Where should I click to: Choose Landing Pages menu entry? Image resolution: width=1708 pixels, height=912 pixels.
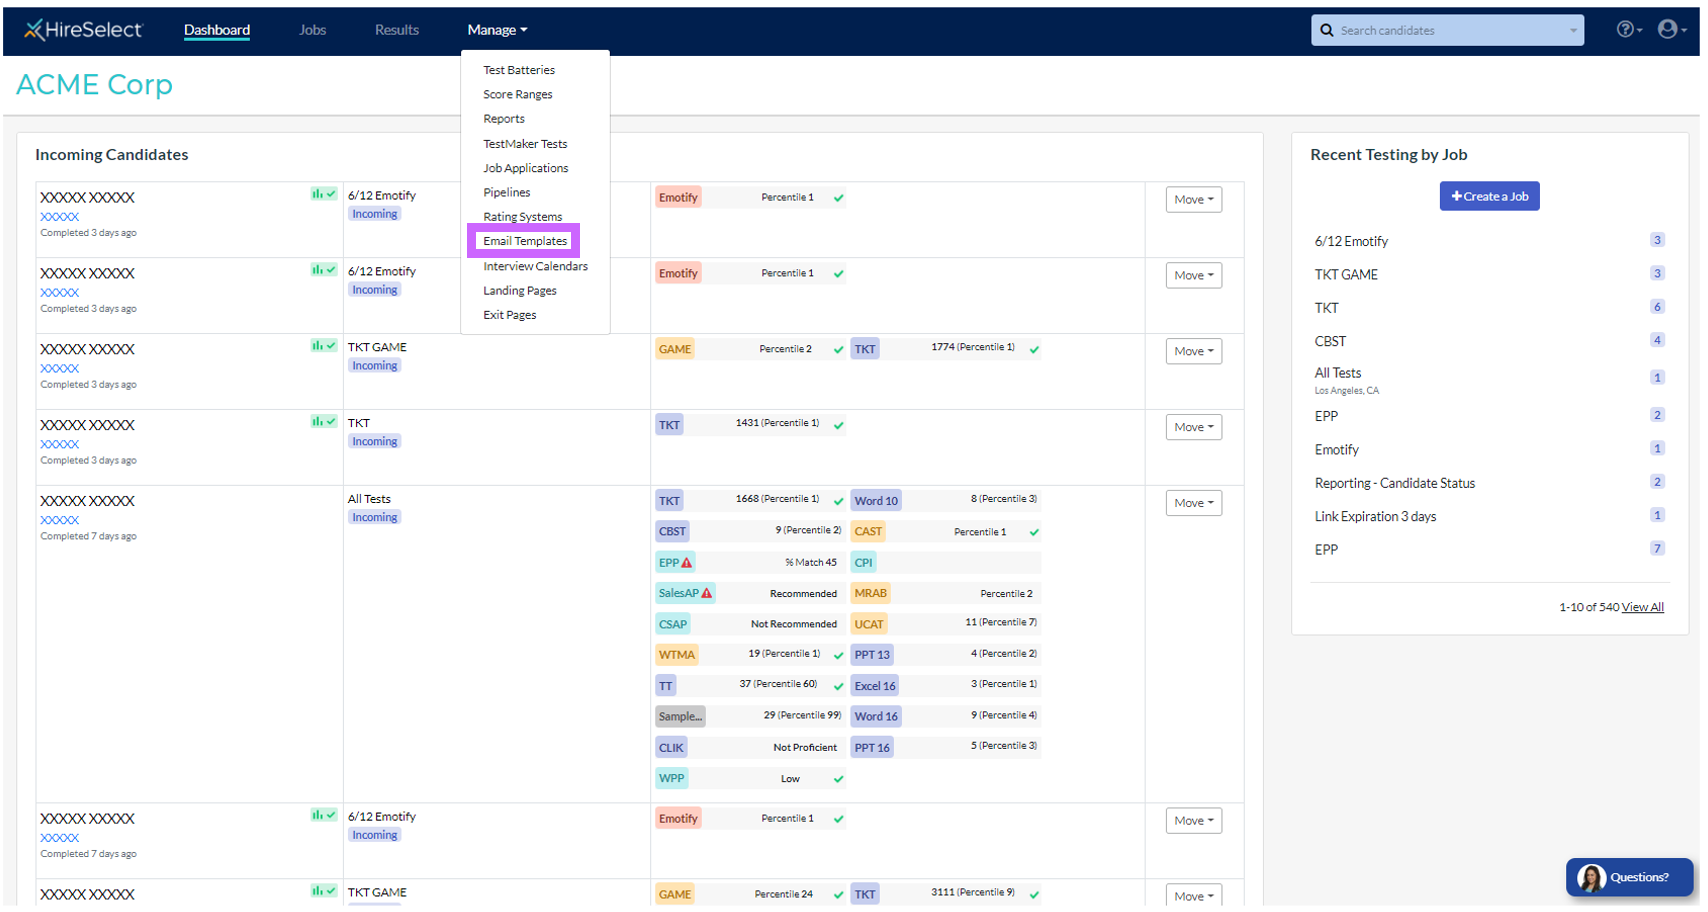tap(520, 290)
